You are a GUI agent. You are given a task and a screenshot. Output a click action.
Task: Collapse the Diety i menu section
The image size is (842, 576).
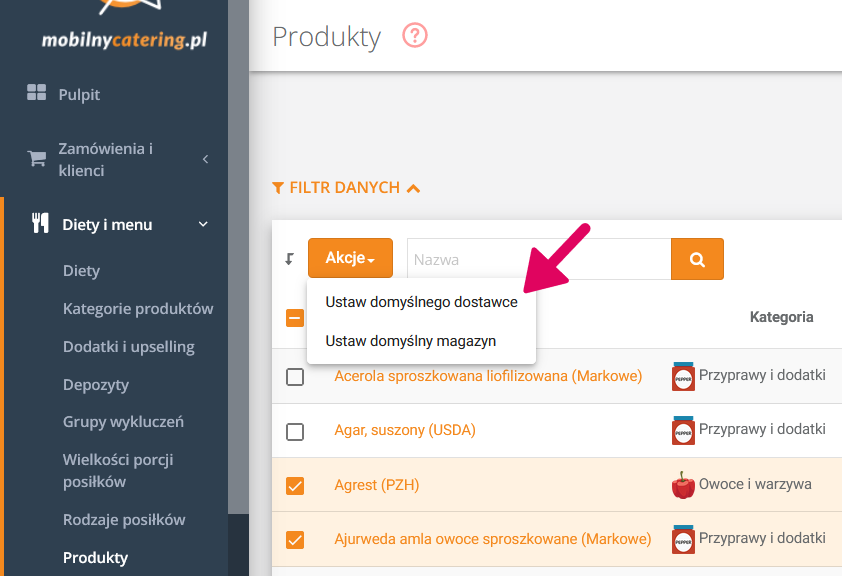point(203,224)
